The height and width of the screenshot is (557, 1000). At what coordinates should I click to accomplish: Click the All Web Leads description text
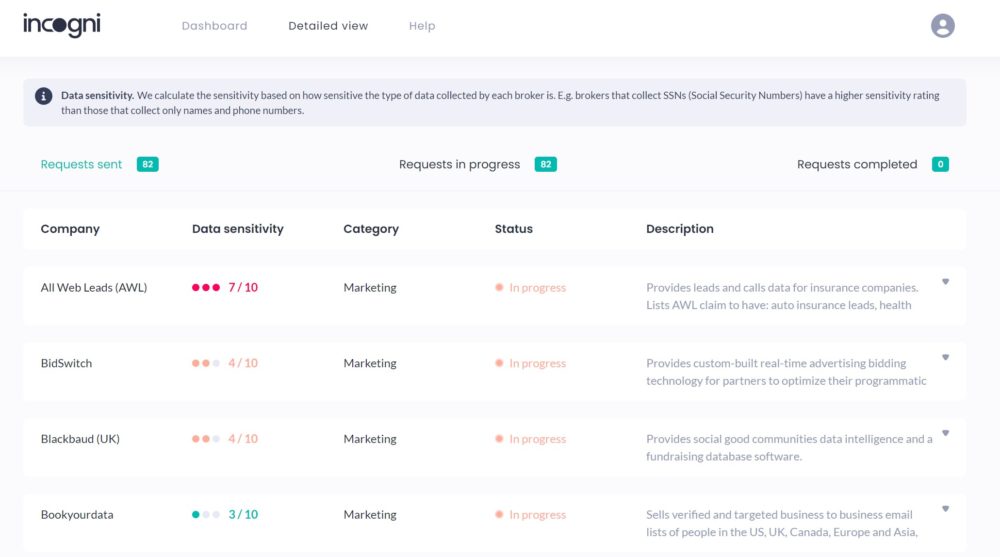pyautogui.click(x=783, y=296)
